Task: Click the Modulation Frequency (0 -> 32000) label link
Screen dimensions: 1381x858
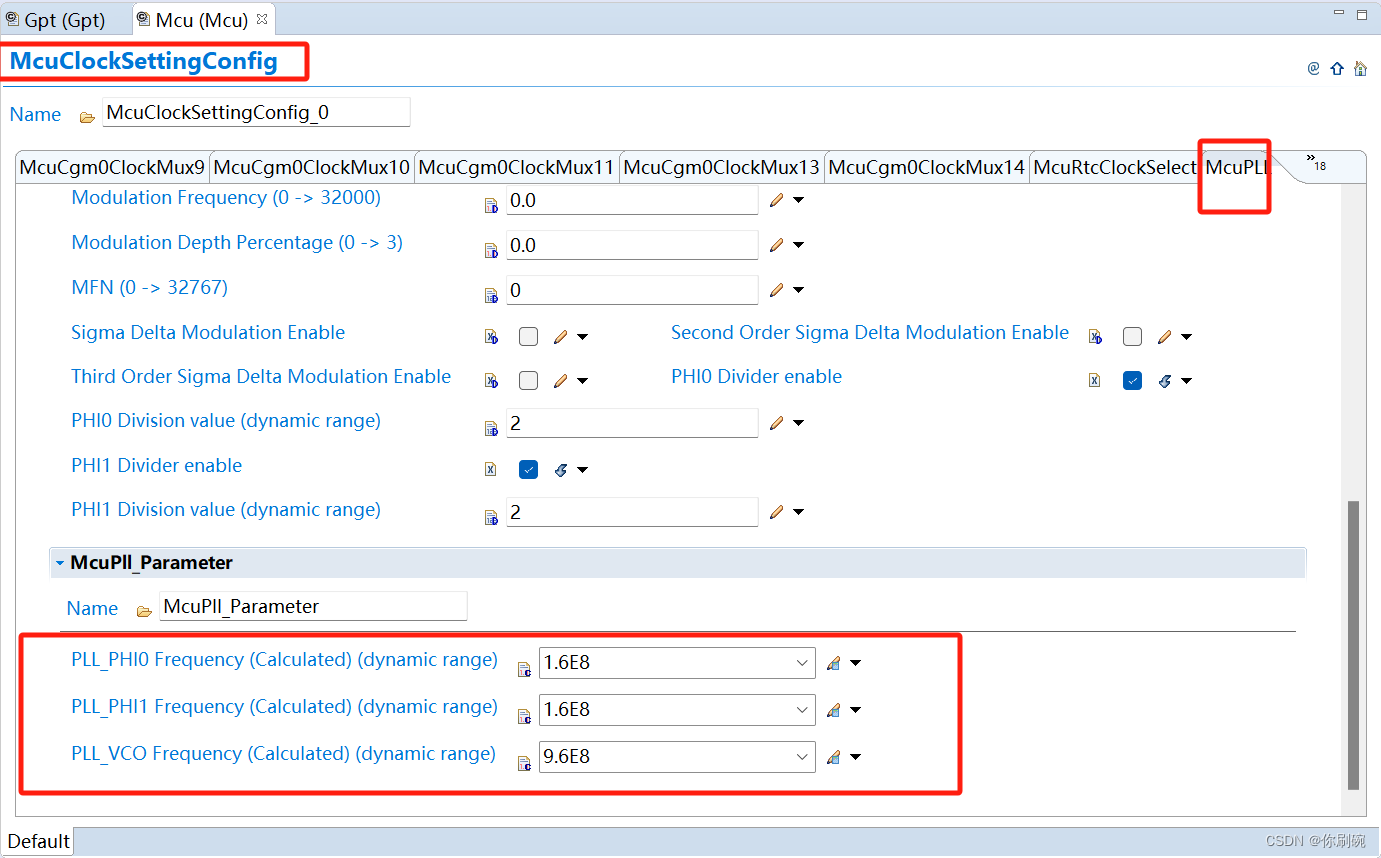Action: (226, 197)
